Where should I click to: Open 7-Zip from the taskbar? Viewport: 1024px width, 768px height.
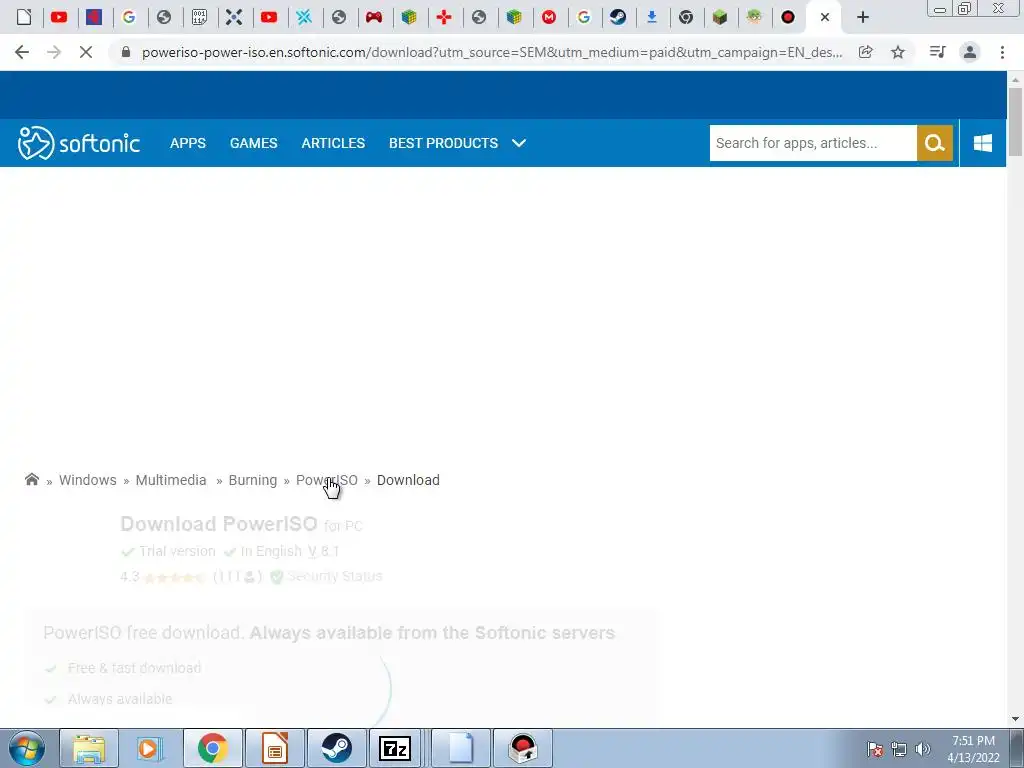click(x=395, y=748)
